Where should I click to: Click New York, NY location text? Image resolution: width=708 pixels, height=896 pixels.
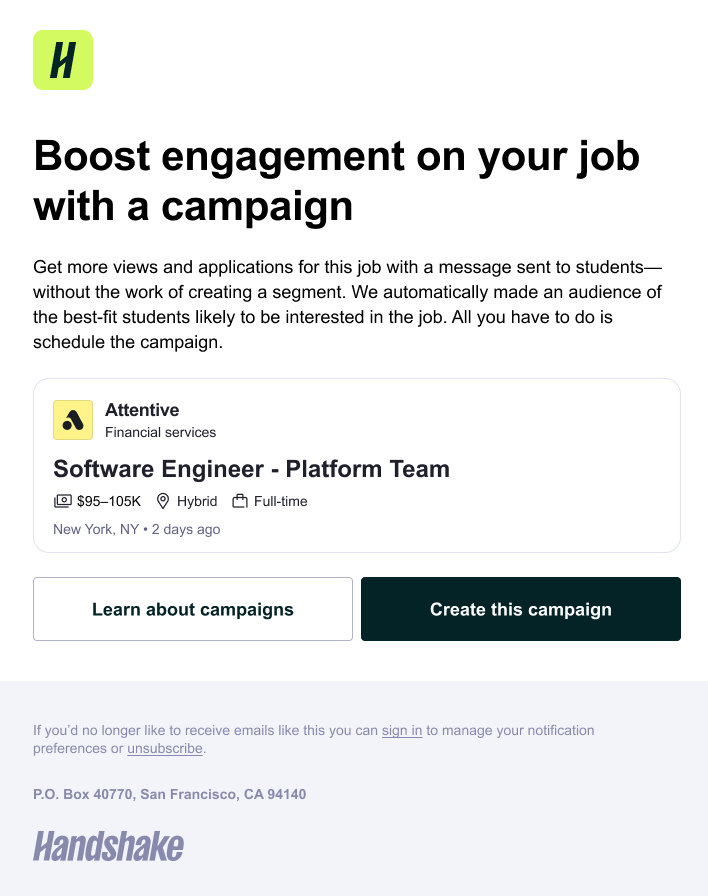coord(96,530)
